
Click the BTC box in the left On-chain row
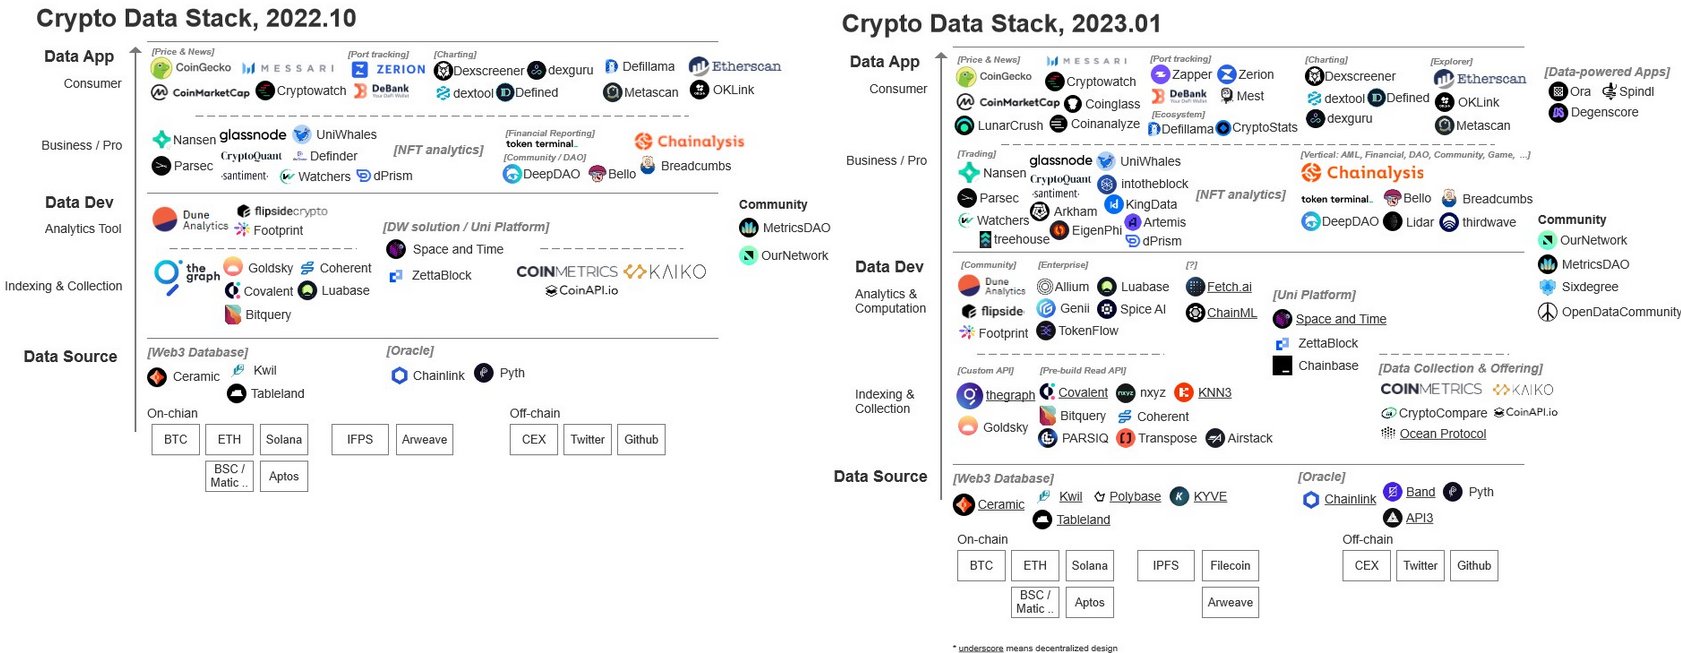pos(176,439)
